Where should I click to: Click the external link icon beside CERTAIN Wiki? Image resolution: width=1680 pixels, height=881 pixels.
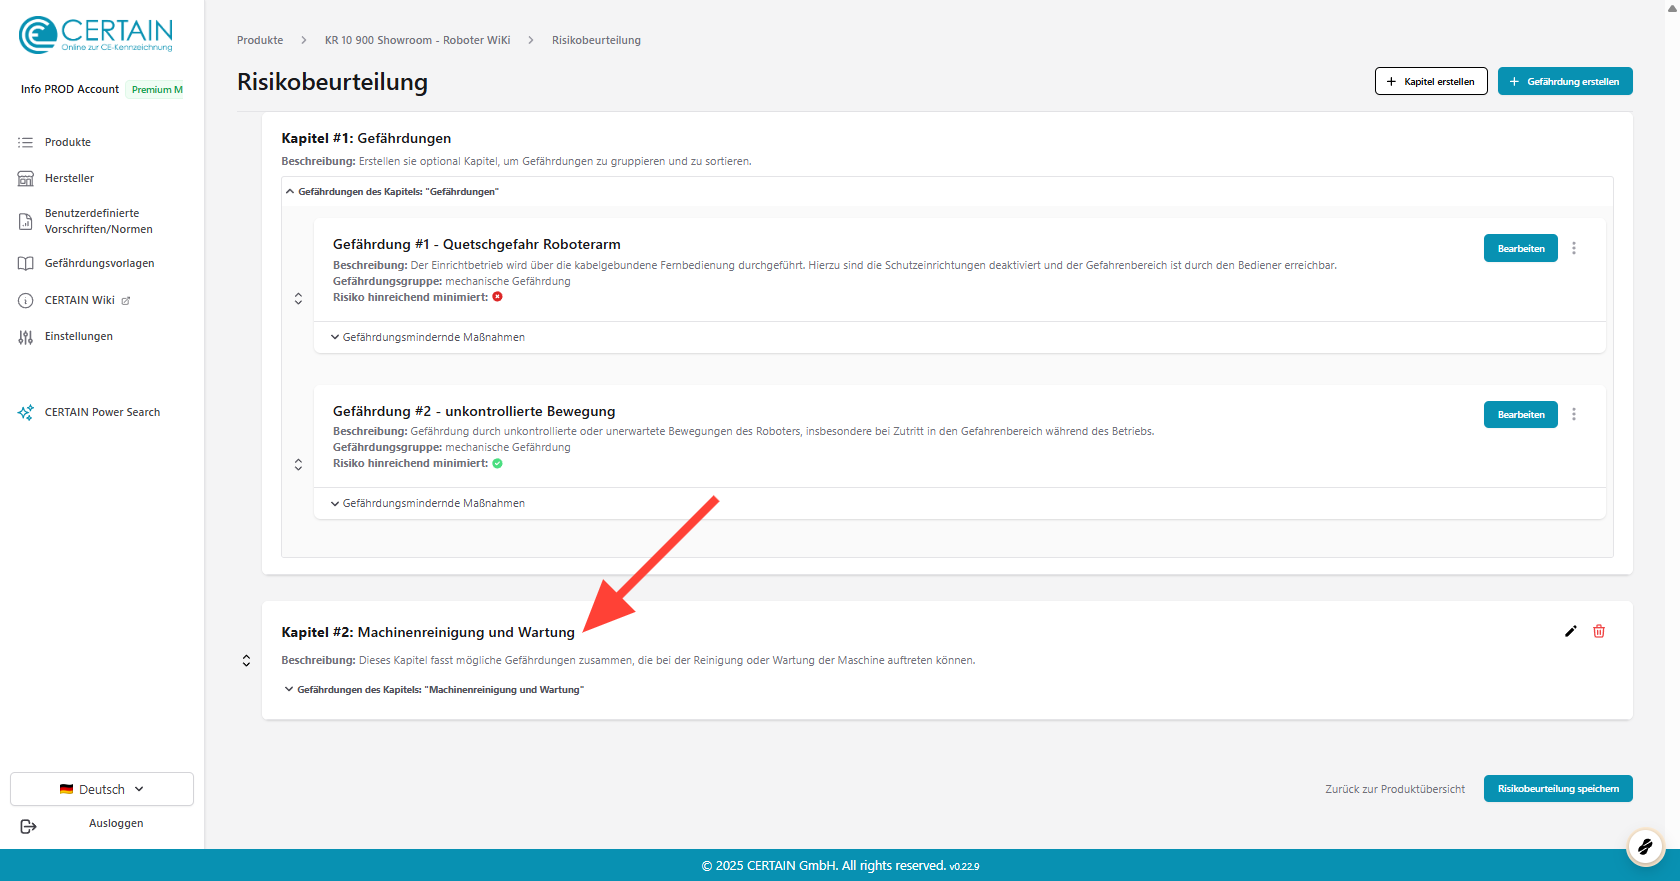(x=126, y=300)
